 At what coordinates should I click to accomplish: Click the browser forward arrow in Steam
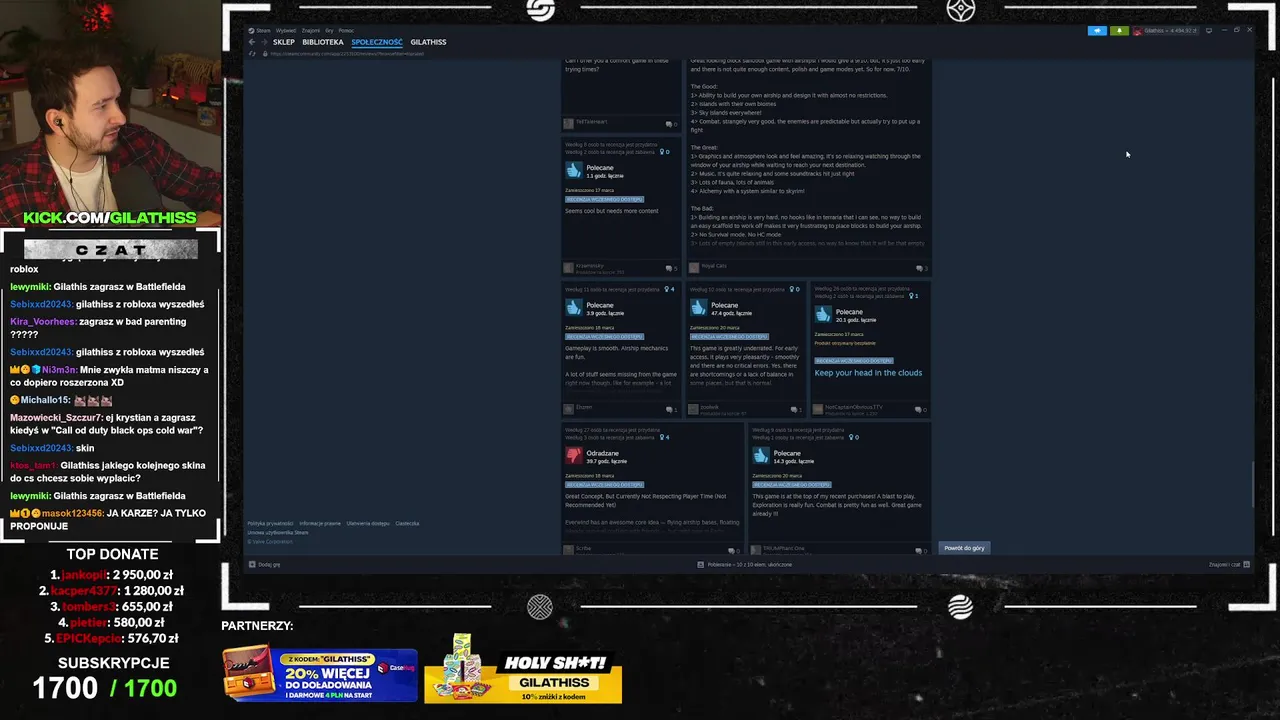263,42
